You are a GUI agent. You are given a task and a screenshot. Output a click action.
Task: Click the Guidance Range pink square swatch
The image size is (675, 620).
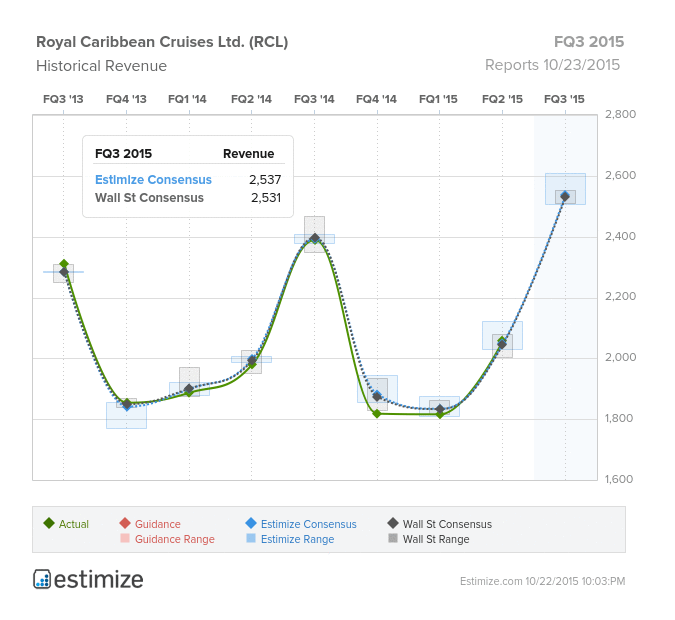(125, 538)
